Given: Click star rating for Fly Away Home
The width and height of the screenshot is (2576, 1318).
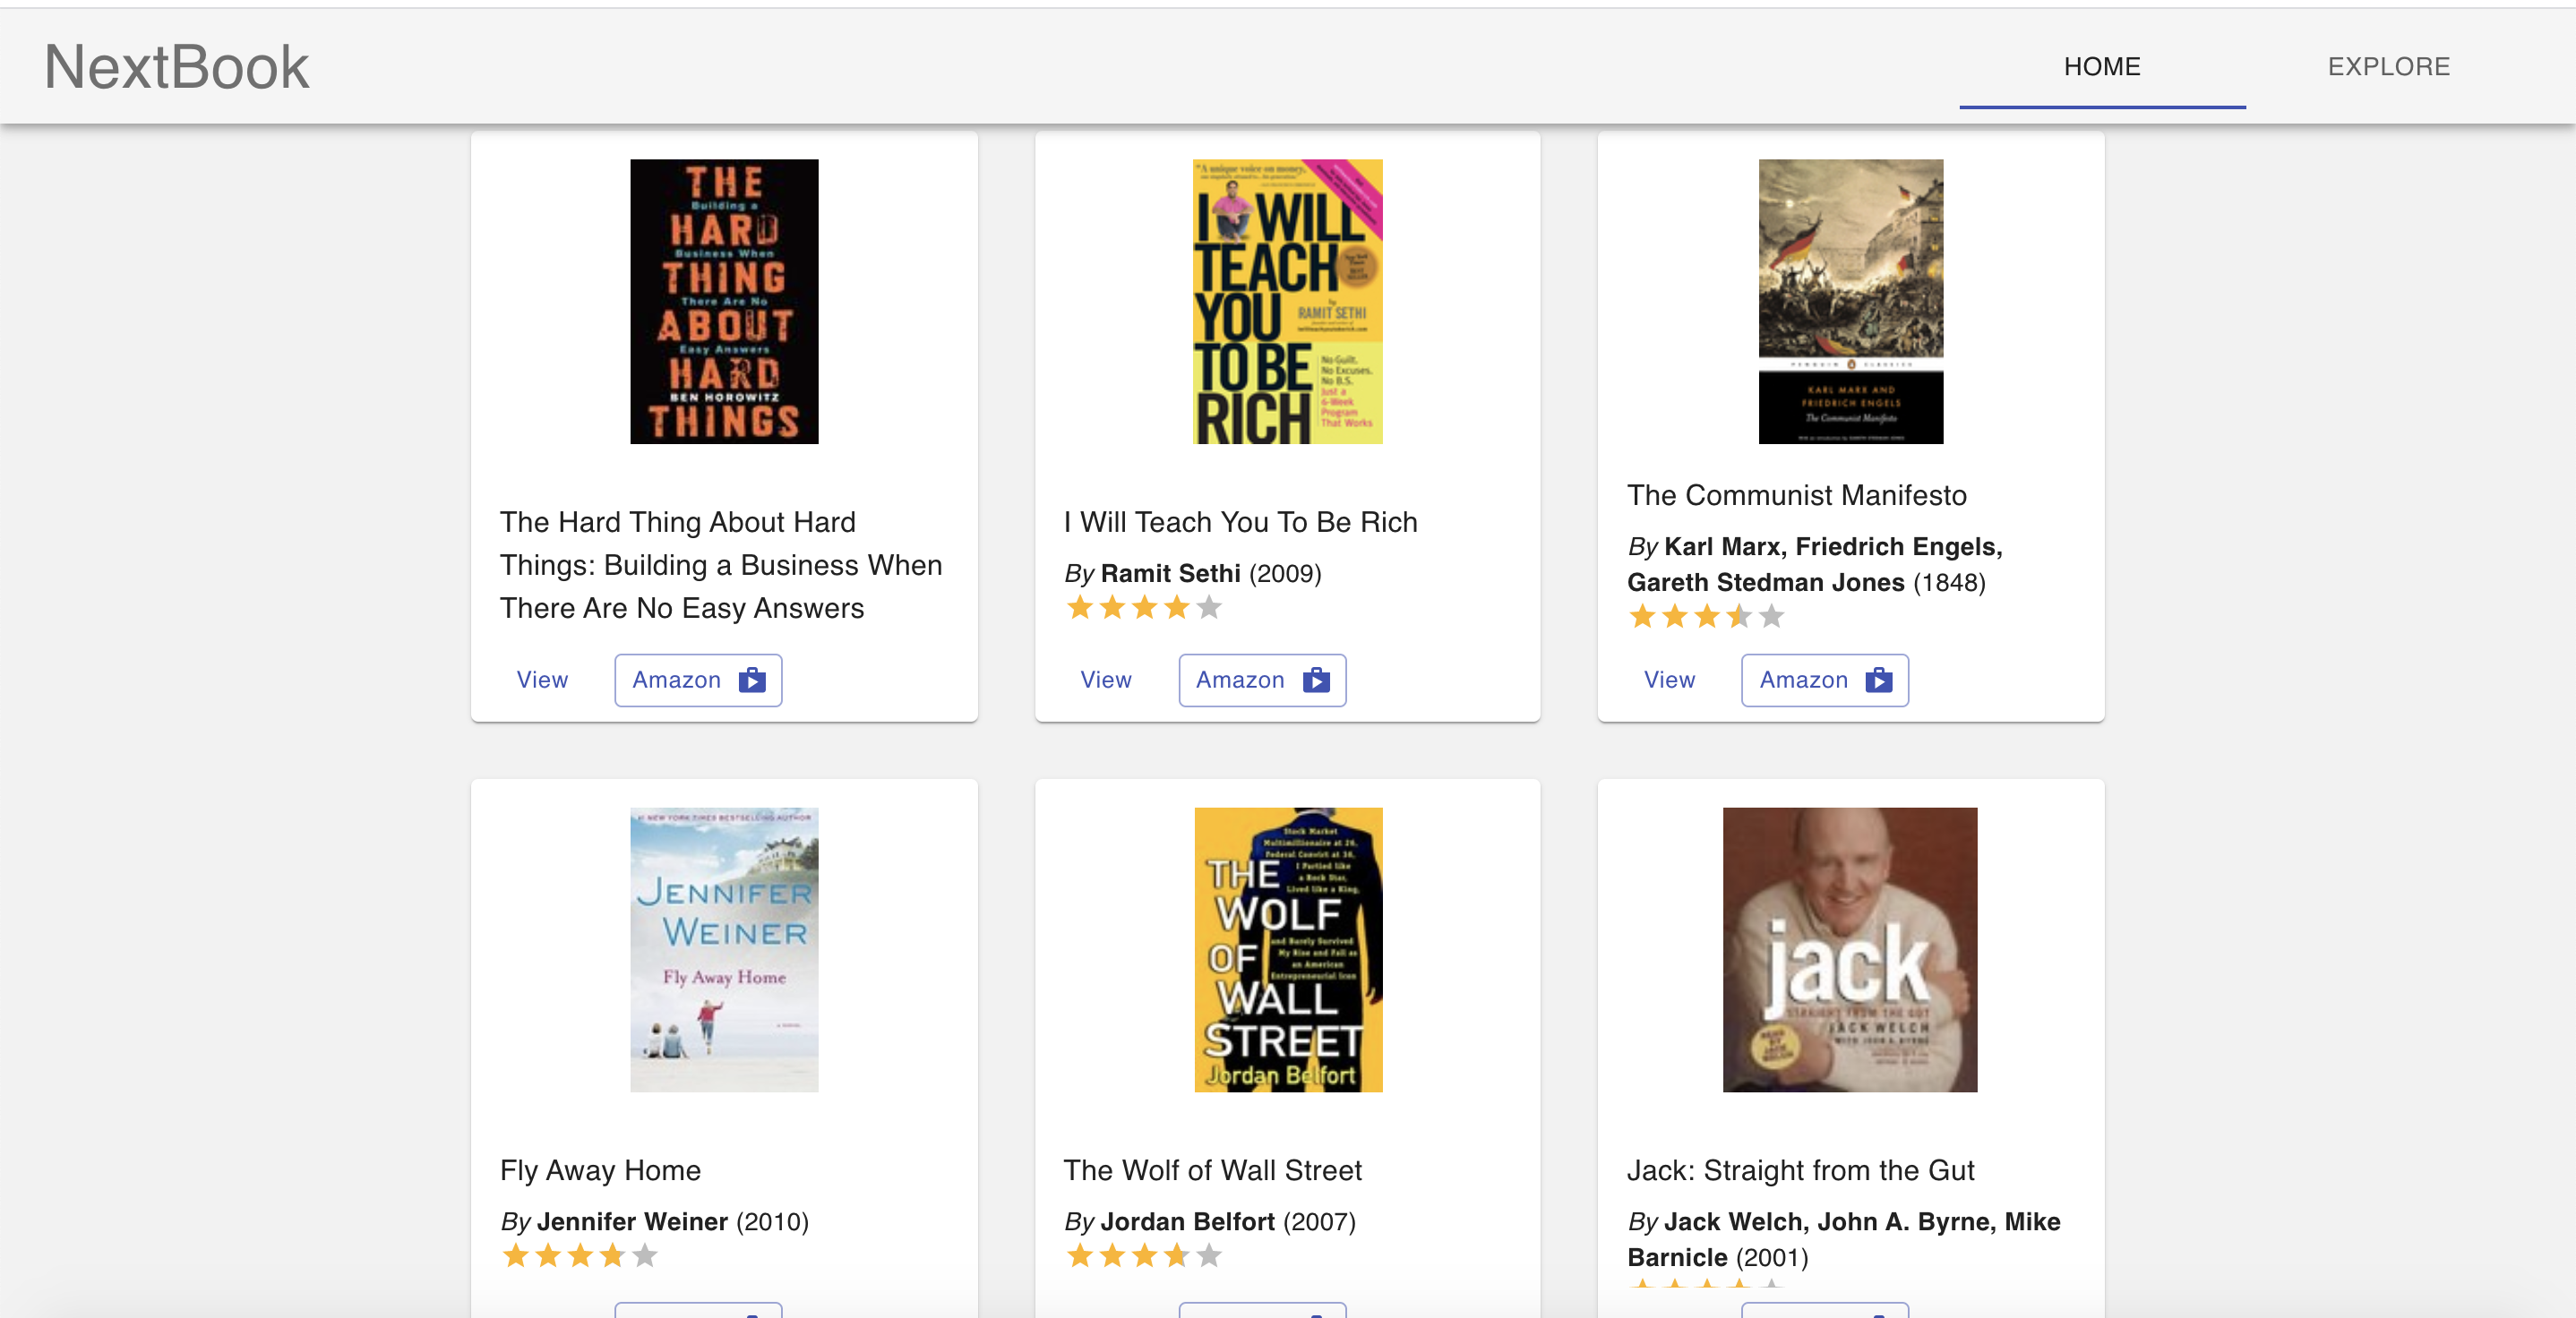Looking at the screenshot, I should (580, 1255).
